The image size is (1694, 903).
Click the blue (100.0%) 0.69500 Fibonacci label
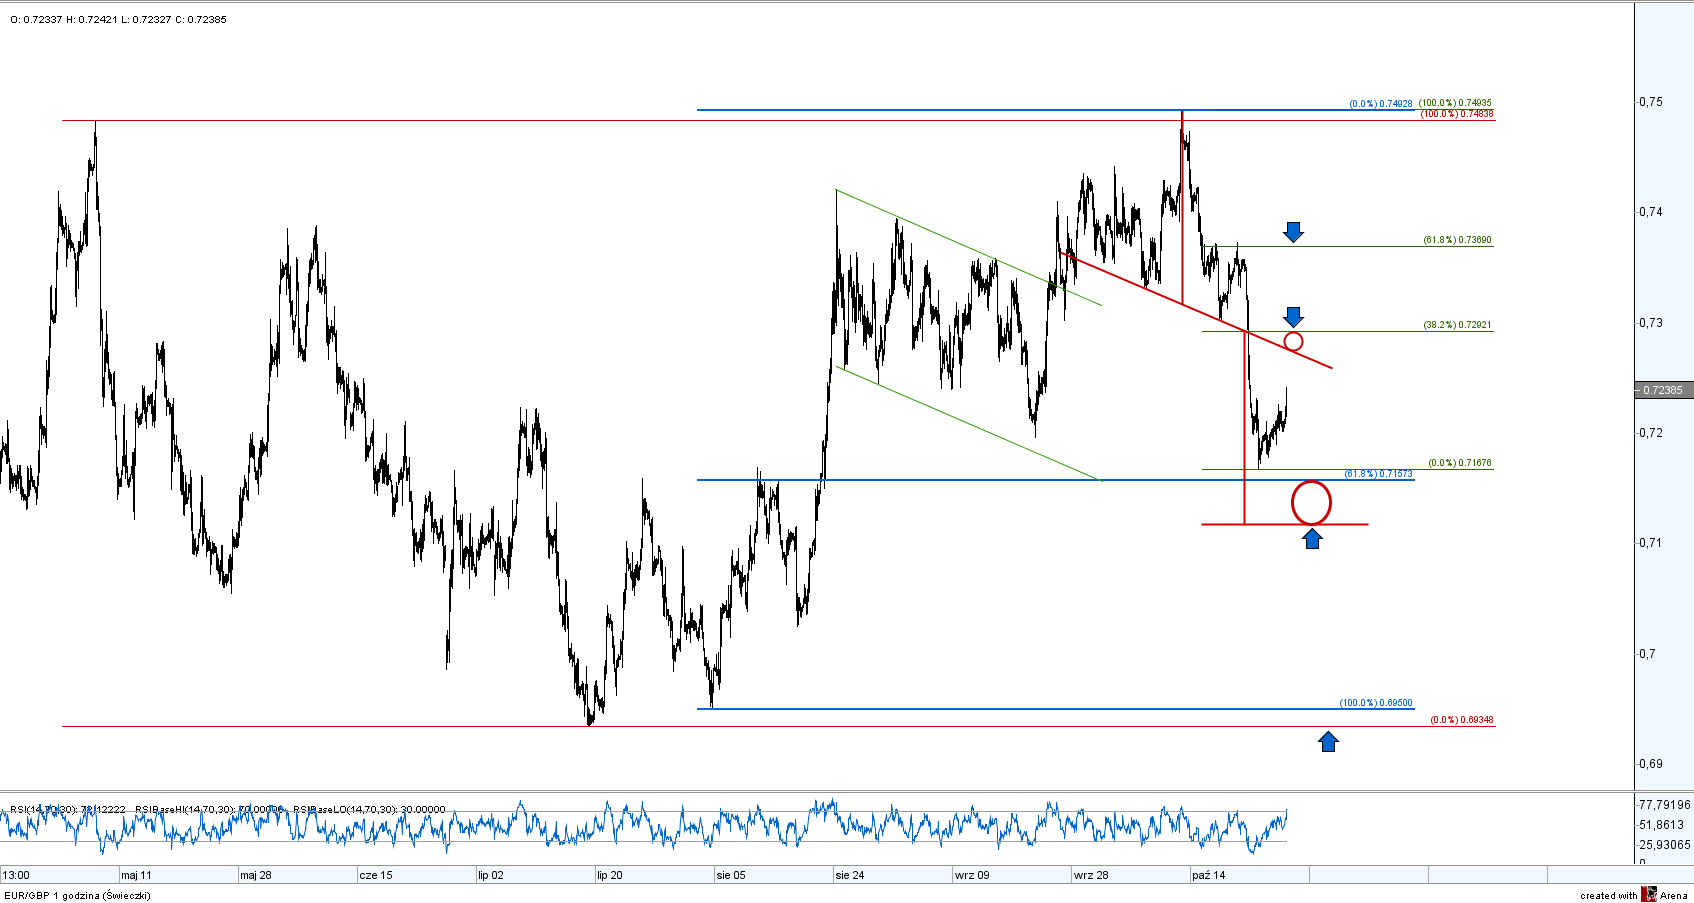point(1376,703)
